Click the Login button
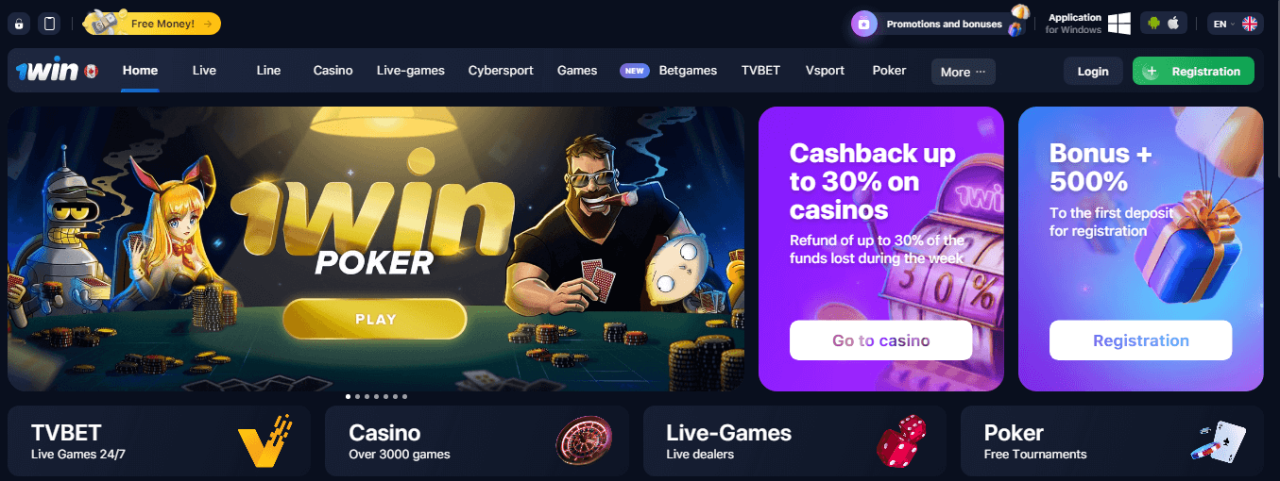Image resolution: width=1280 pixels, height=481 pixels. [x=1093, y=71]
